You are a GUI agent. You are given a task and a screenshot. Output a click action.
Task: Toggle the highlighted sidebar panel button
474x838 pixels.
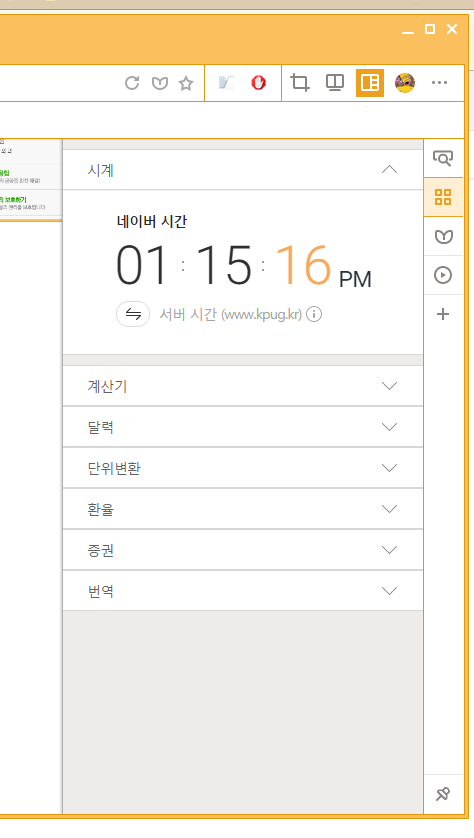(x=370, y=83)
